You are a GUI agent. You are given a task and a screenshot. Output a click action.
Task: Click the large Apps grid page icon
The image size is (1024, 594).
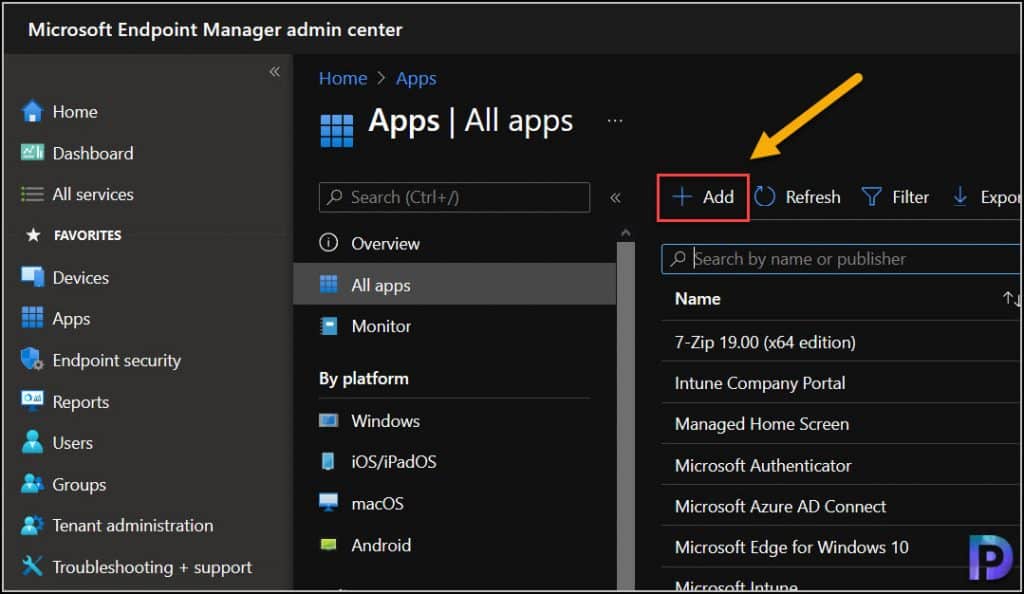(337, 131)
